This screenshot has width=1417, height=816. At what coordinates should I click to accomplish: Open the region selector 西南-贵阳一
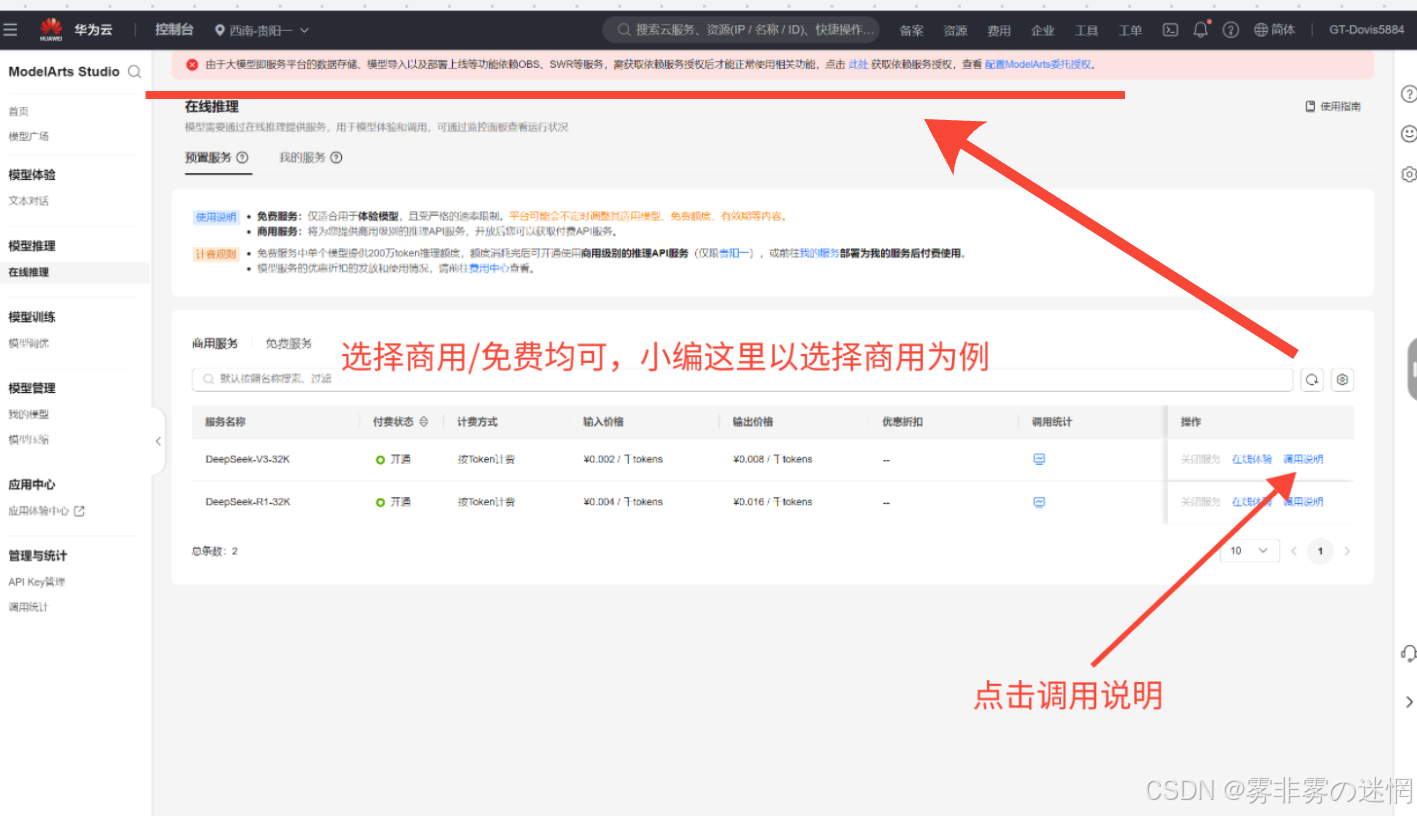pos(261,30)
